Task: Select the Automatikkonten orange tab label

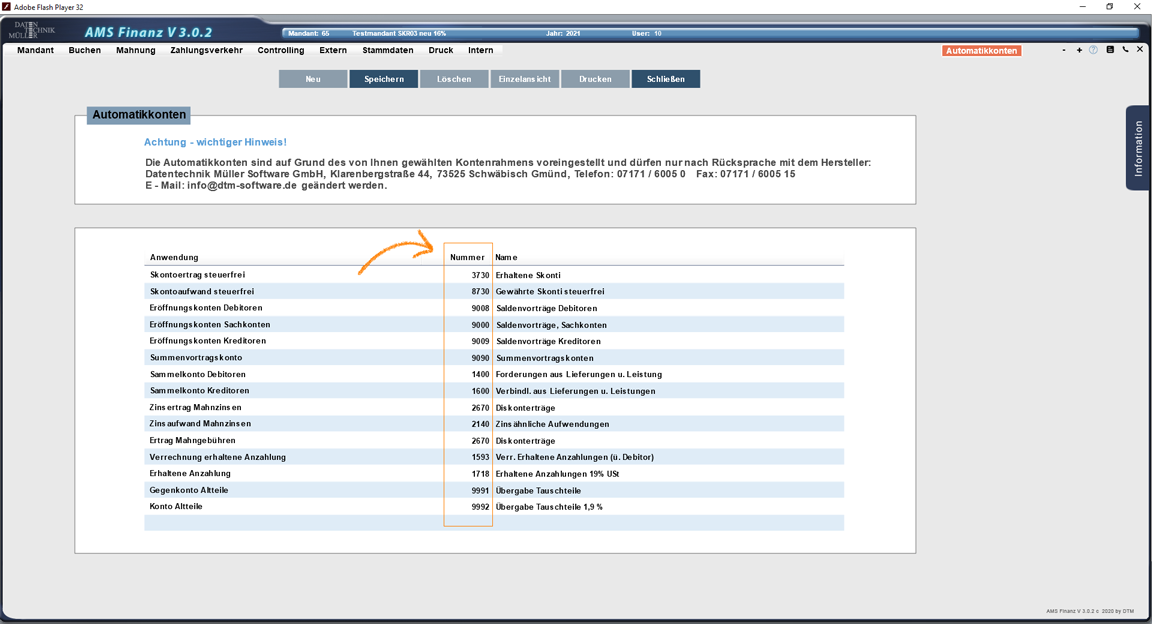Action: pos(981,51)
